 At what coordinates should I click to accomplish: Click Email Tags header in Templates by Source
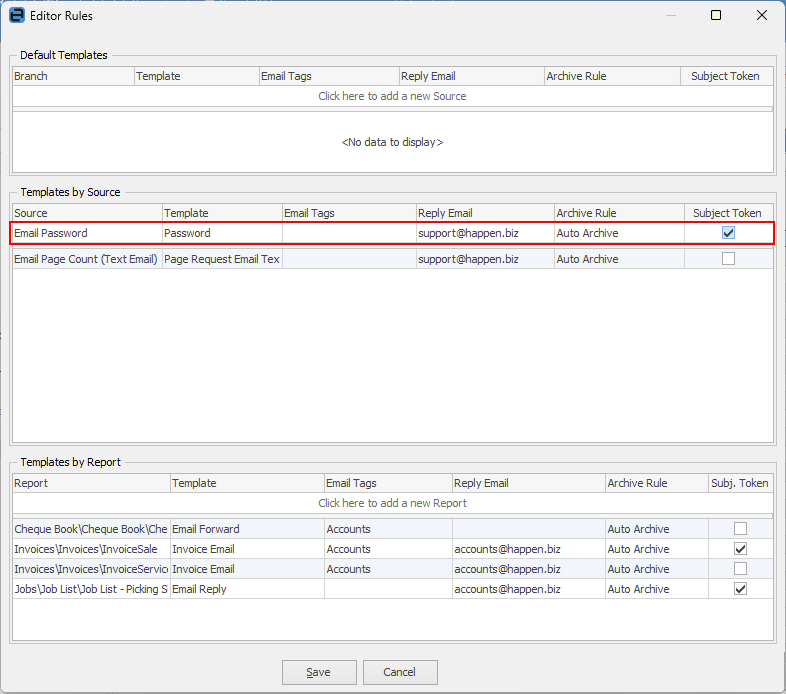(349, 213)
